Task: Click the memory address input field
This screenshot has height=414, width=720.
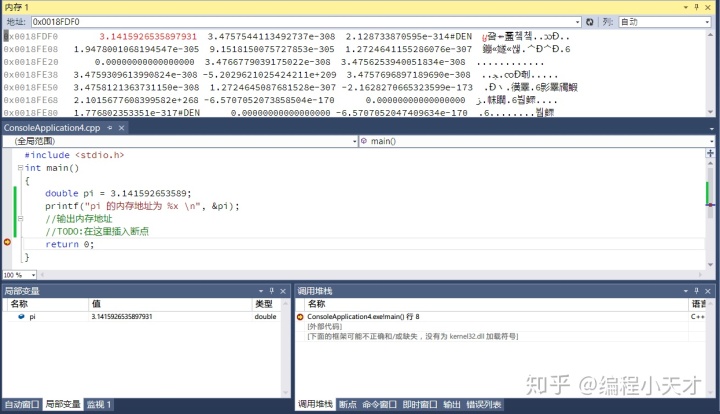Action: click(303, 22)
